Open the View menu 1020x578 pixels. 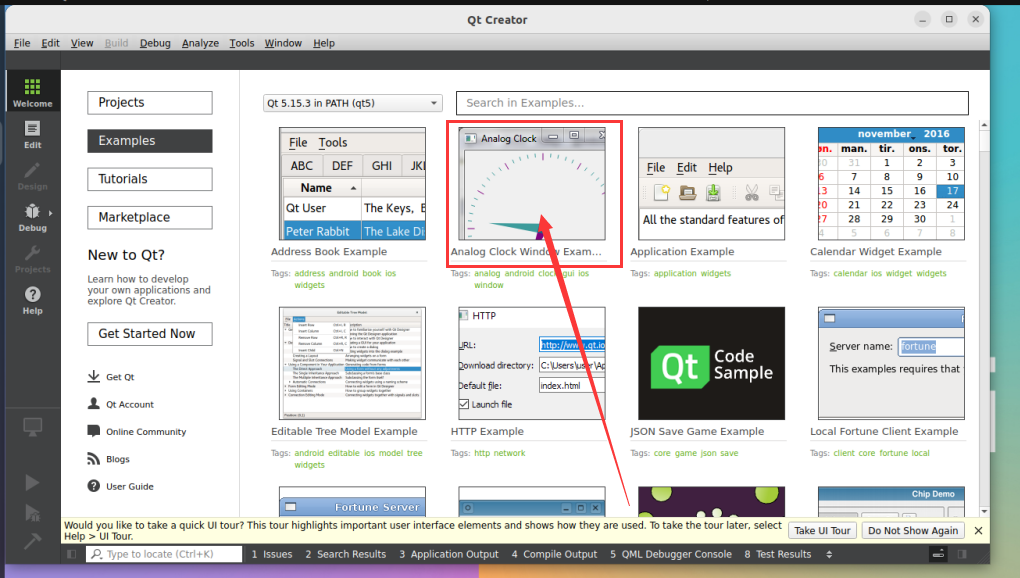[x=82, y=43]
